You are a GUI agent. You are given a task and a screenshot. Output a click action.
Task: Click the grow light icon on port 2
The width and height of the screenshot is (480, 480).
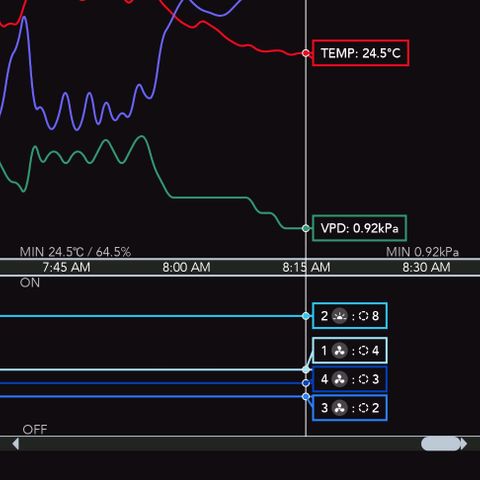point(340,316)
